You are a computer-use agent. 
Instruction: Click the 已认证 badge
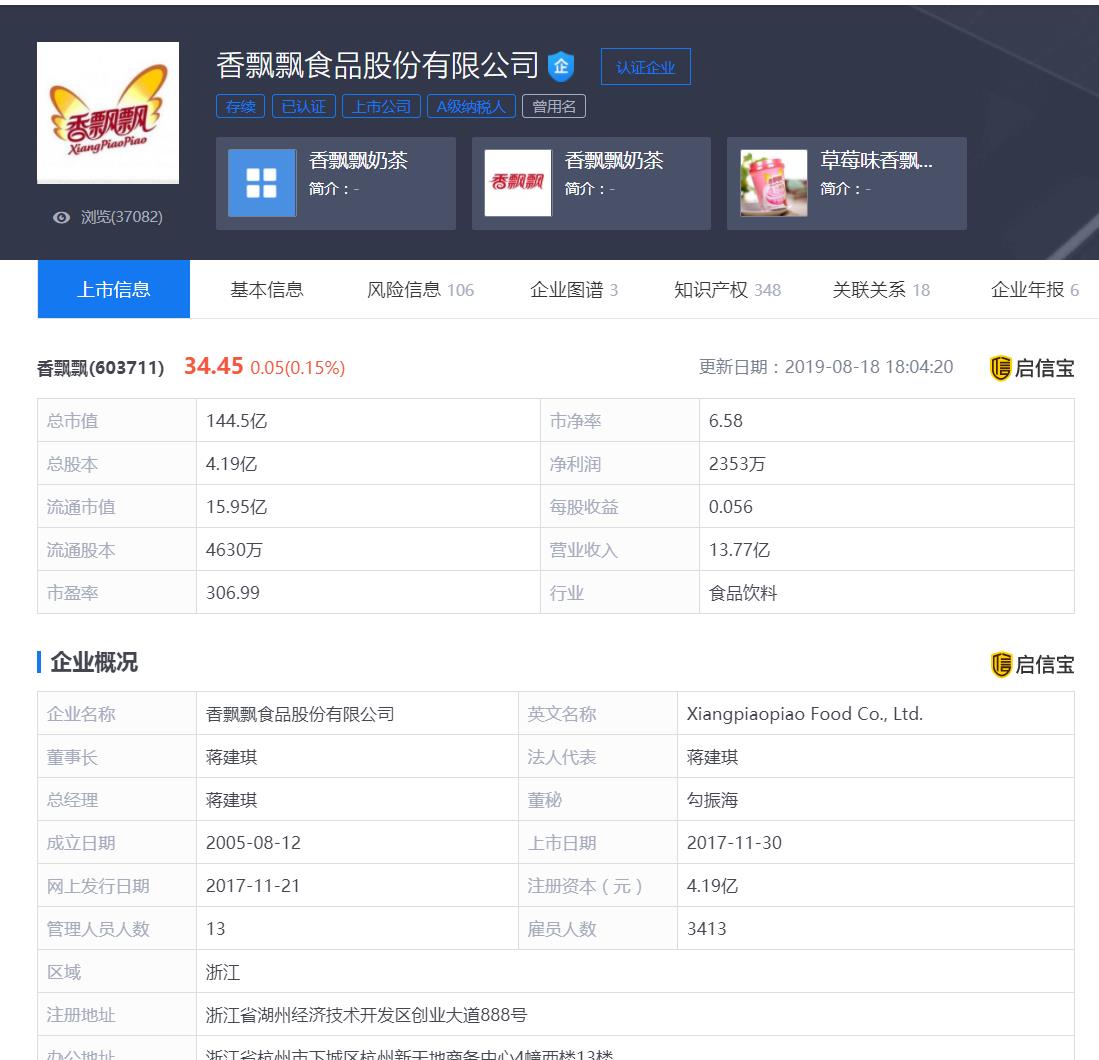(x=303, y=106)
